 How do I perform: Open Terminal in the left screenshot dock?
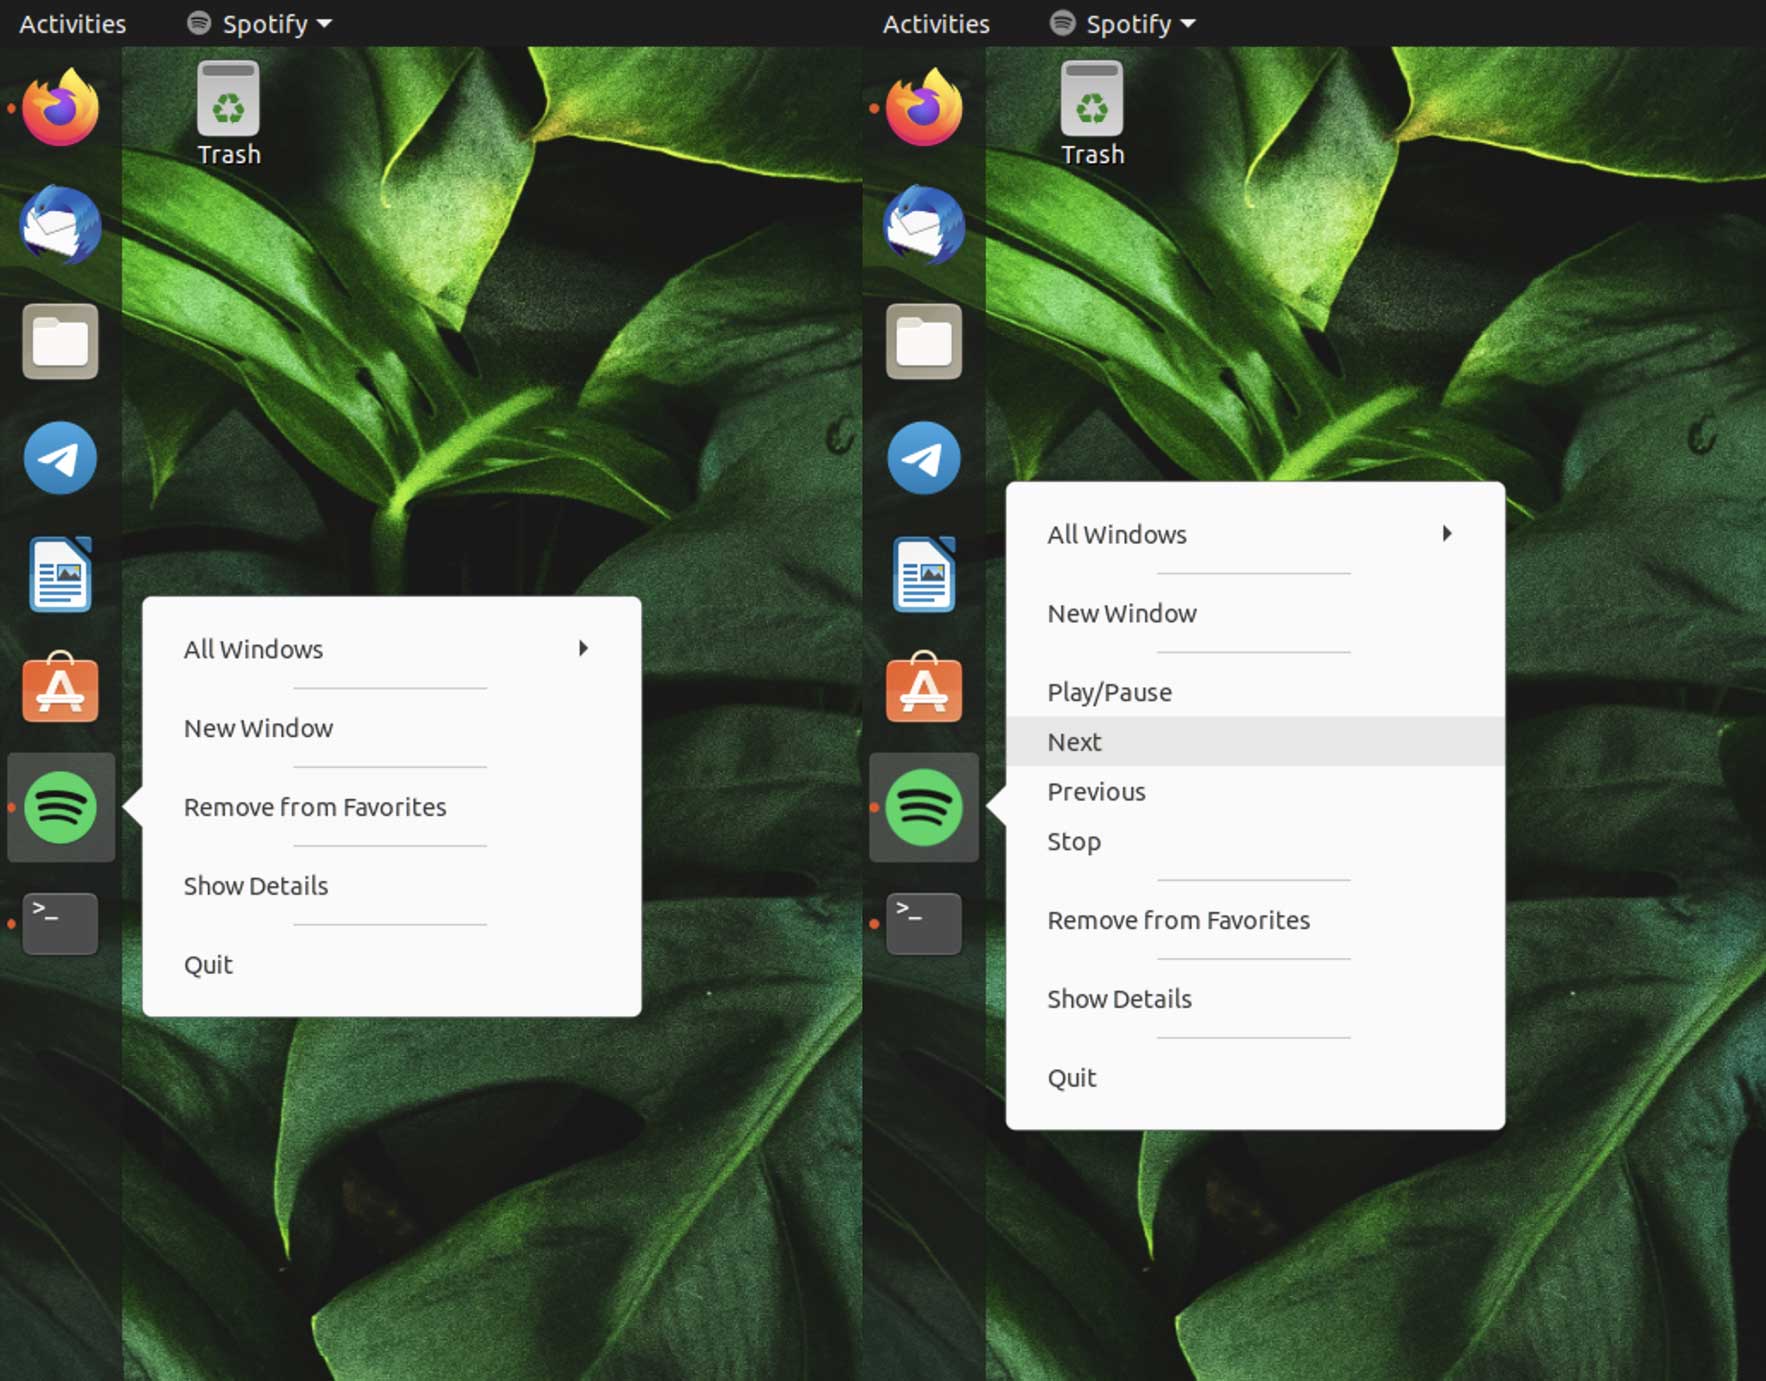[60, 923]
